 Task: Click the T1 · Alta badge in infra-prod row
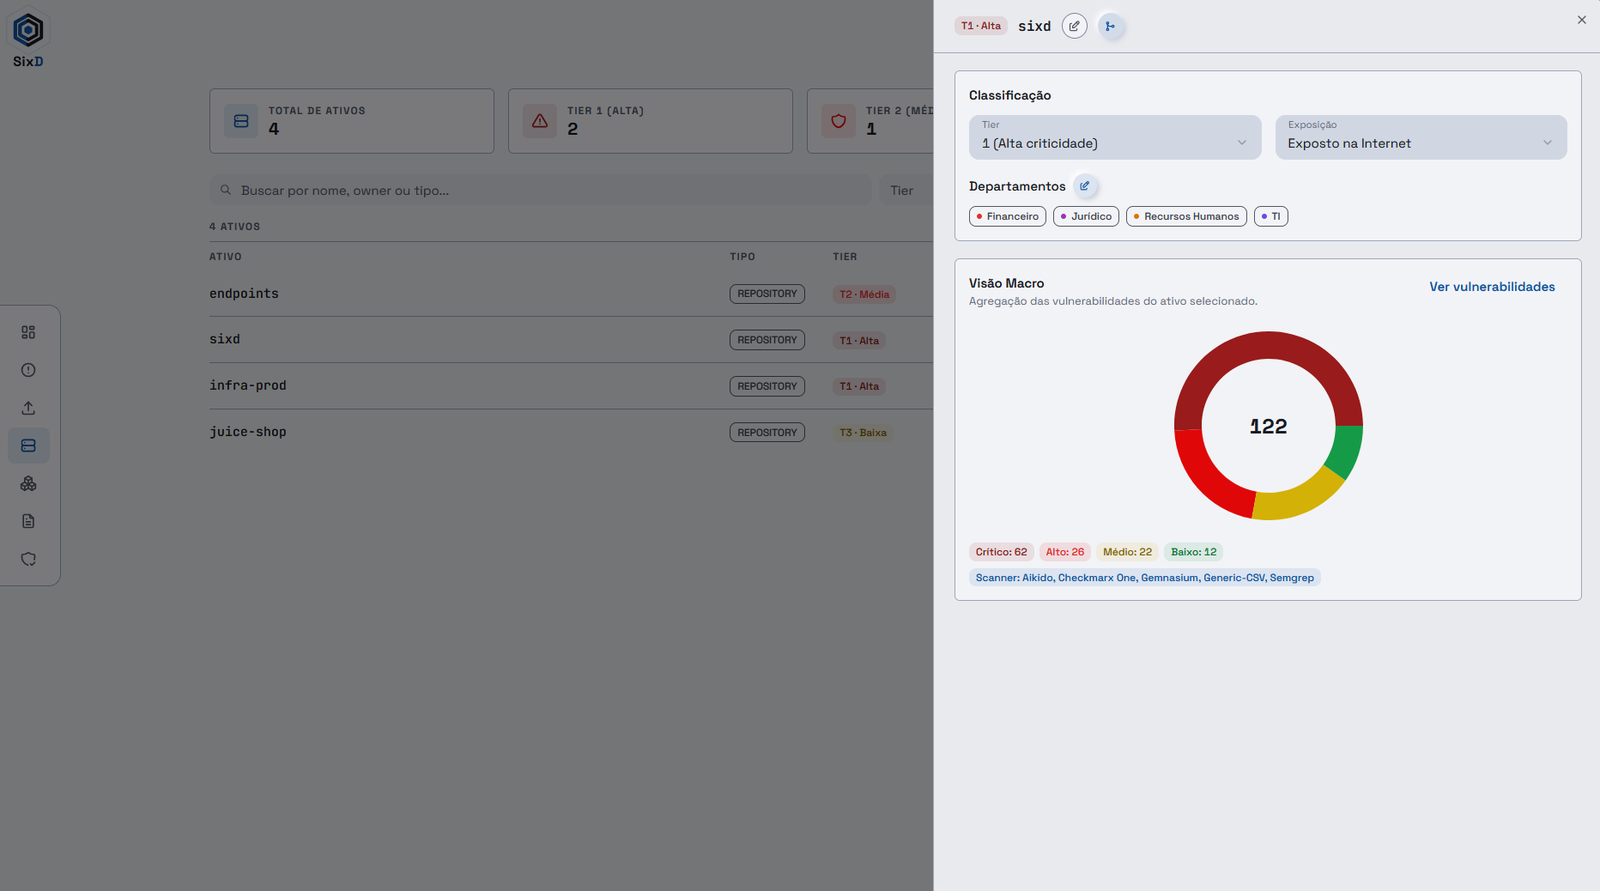coord(859,386)
